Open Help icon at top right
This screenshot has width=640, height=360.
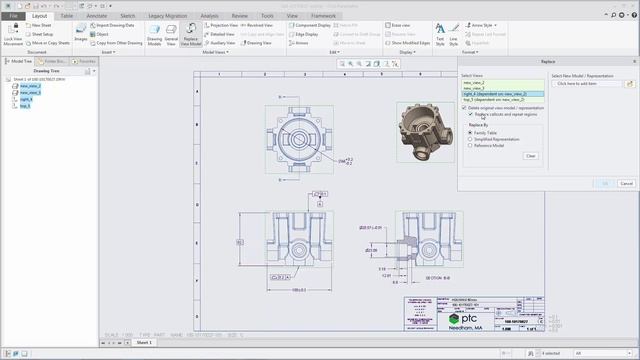click(634, 15)
